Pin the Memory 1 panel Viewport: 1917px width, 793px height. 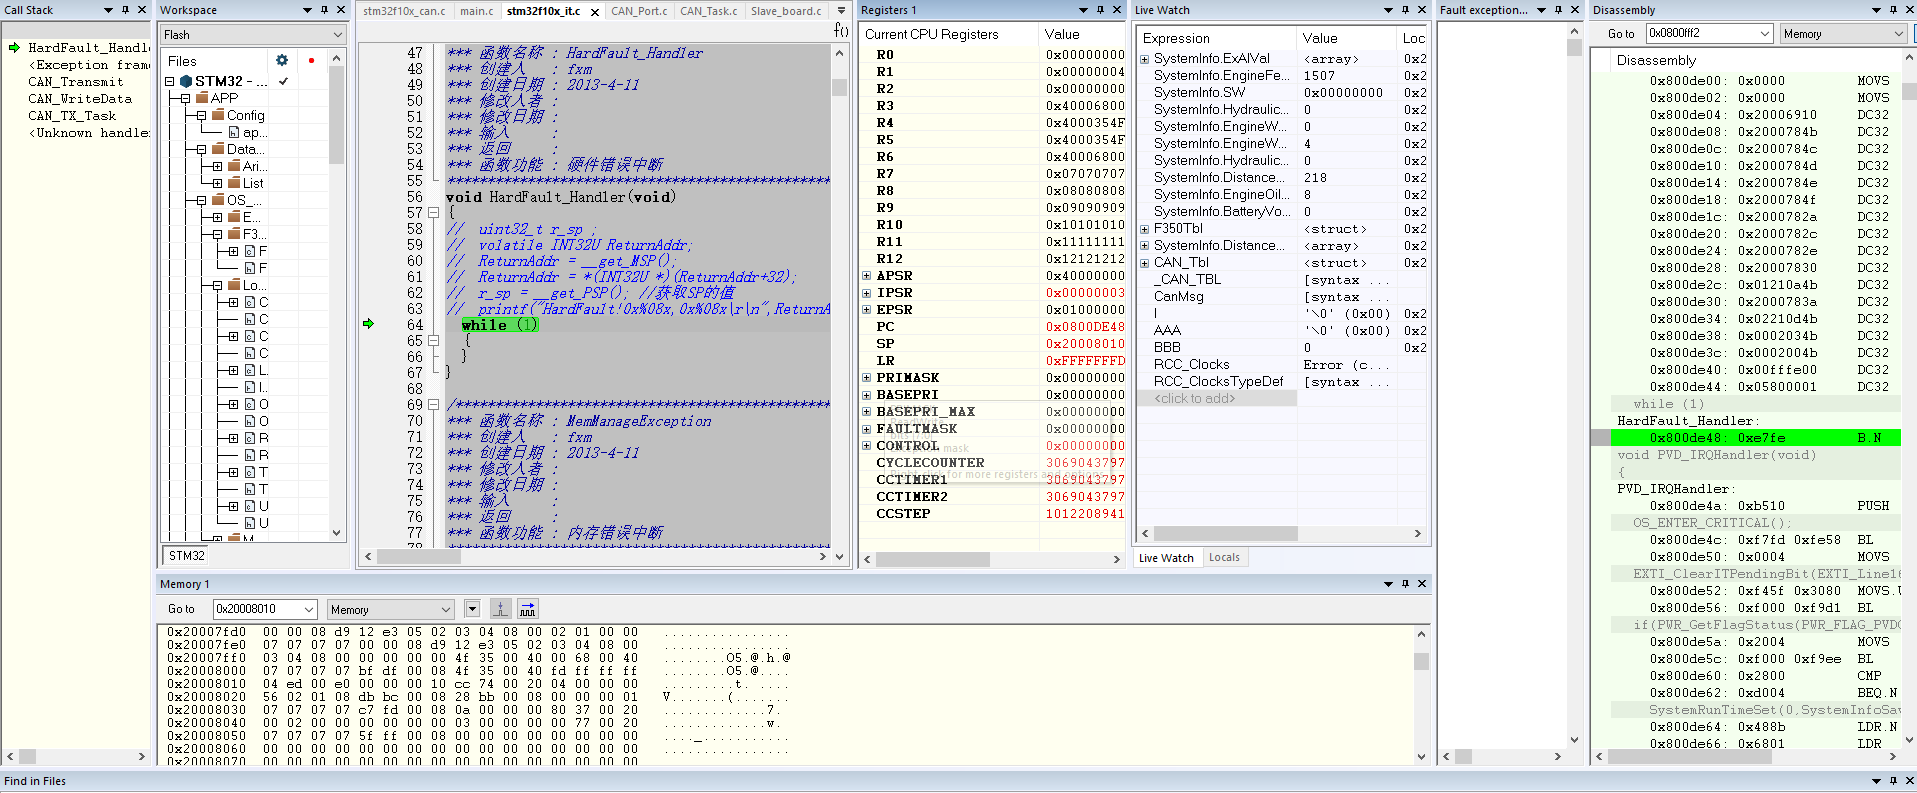tap(1405, 584)
